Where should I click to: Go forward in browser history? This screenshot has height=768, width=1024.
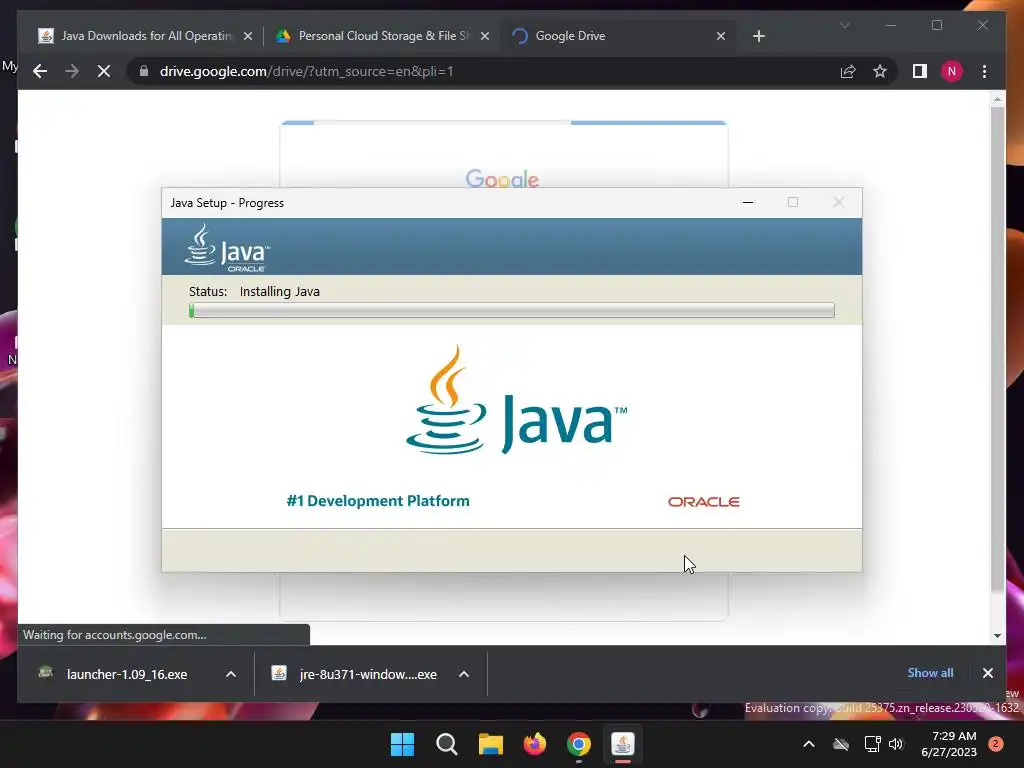[x=72, y=71]
